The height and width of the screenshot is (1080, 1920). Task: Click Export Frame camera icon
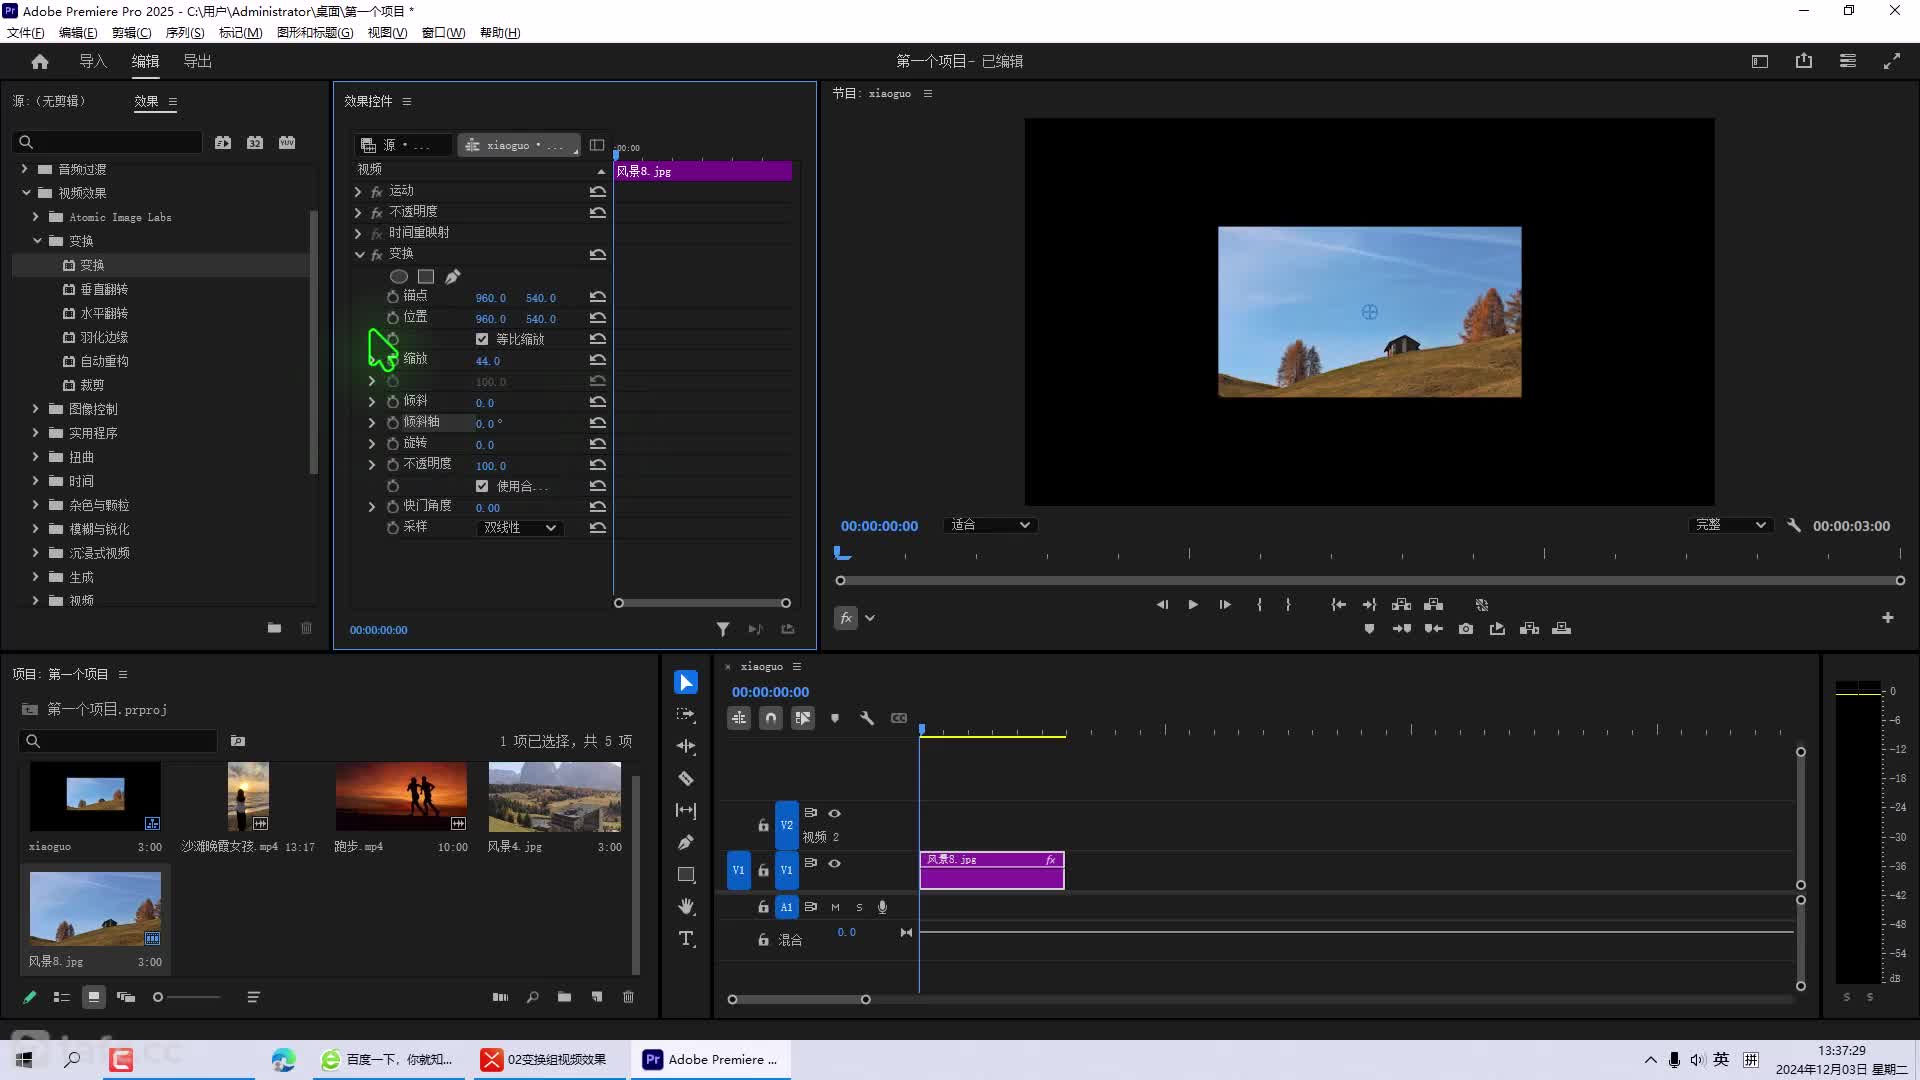click(x=1466, y=629)
